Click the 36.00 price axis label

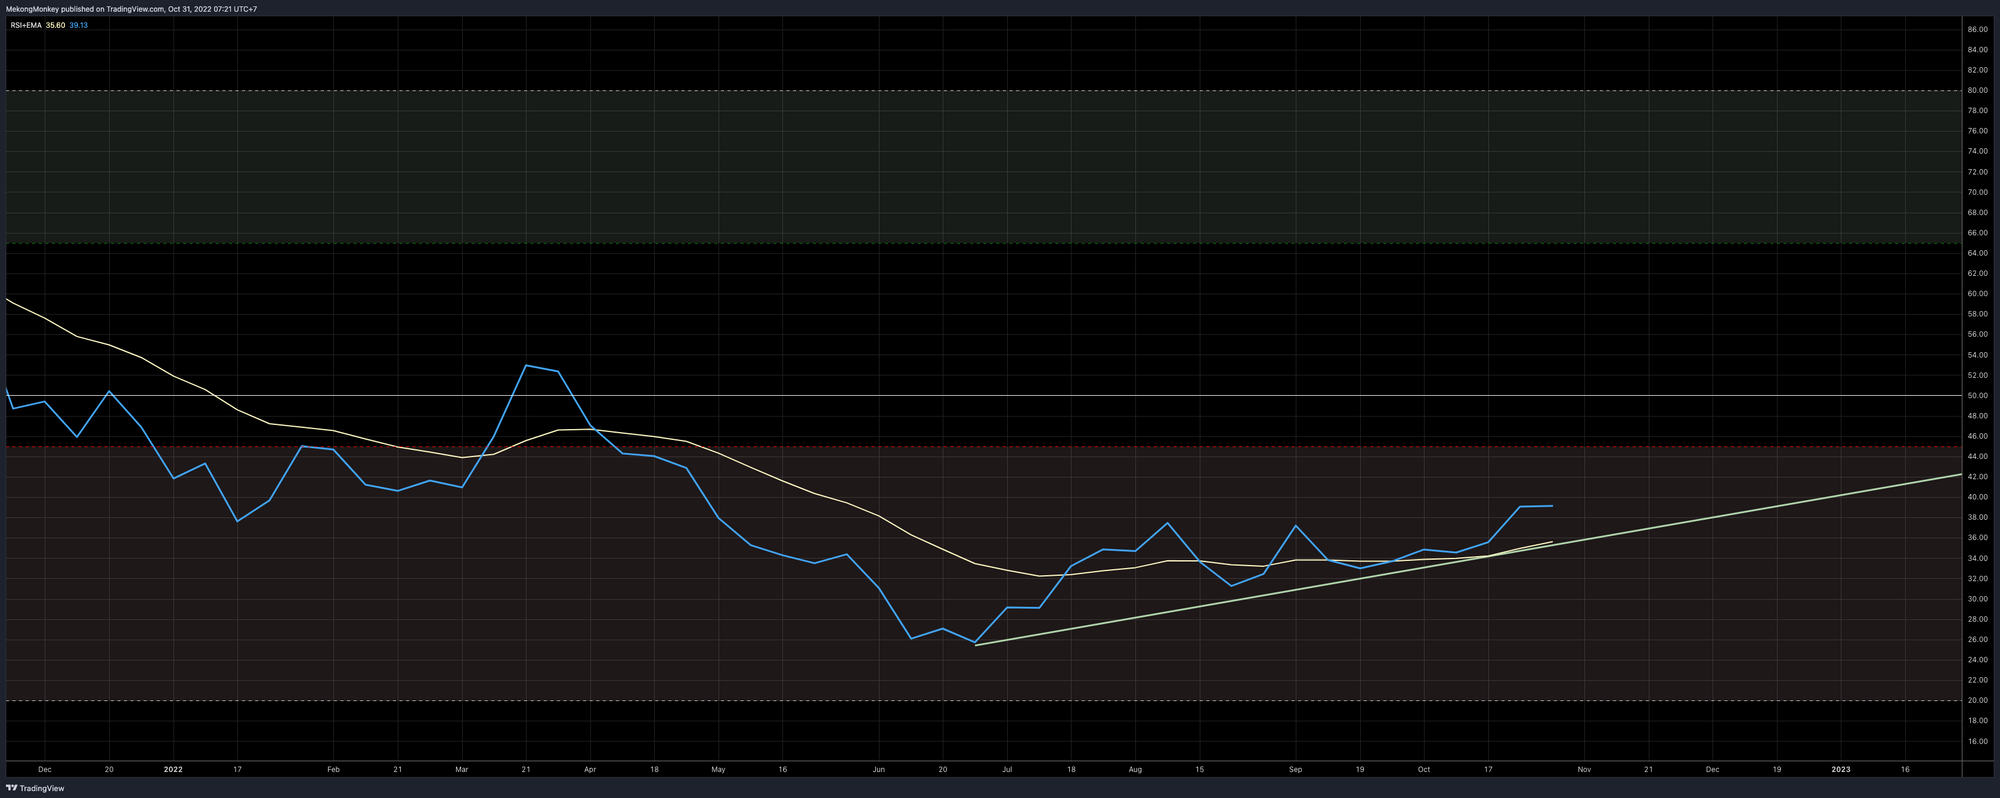click(x=1977, y=538)
